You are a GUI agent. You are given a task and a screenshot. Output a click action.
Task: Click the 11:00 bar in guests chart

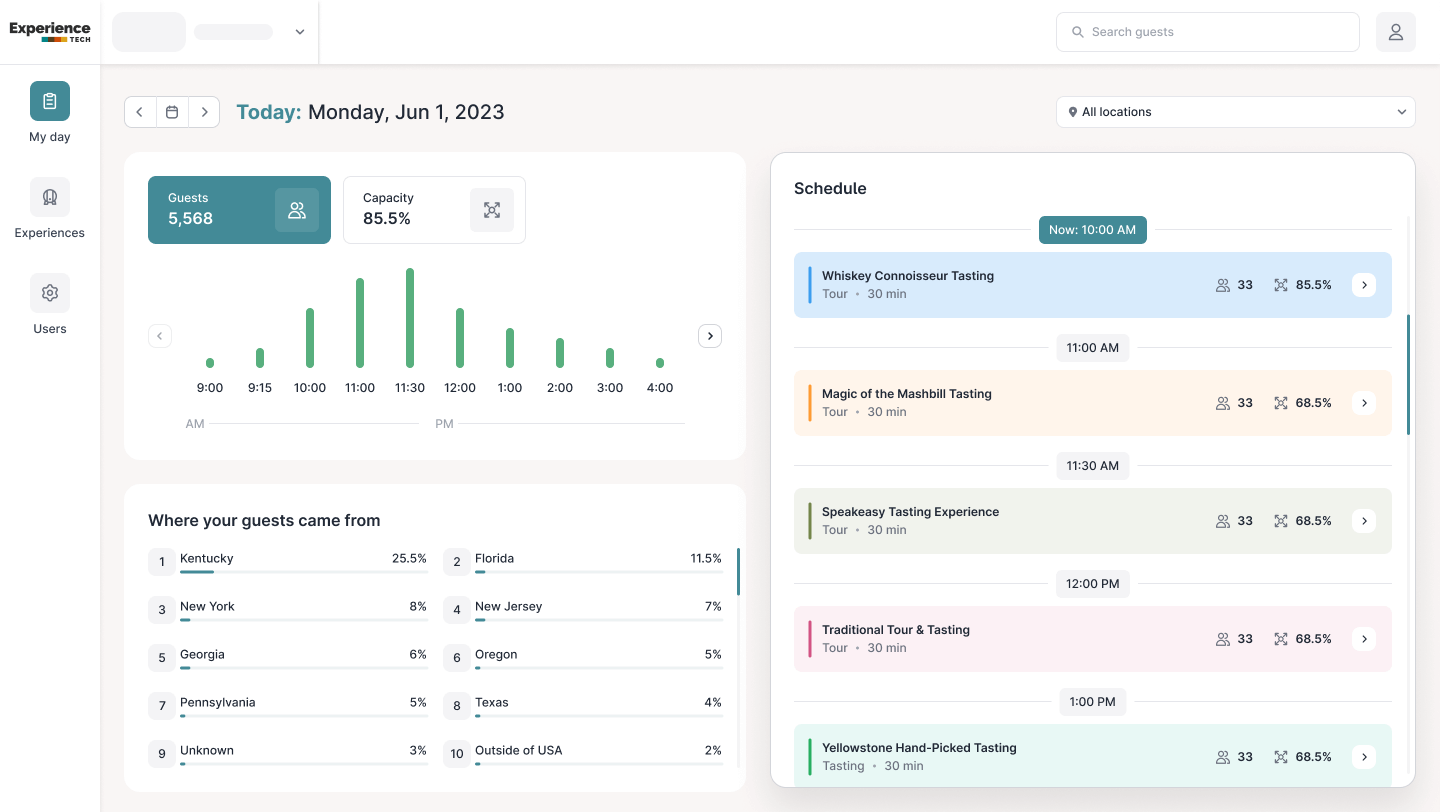coord(360,323)
